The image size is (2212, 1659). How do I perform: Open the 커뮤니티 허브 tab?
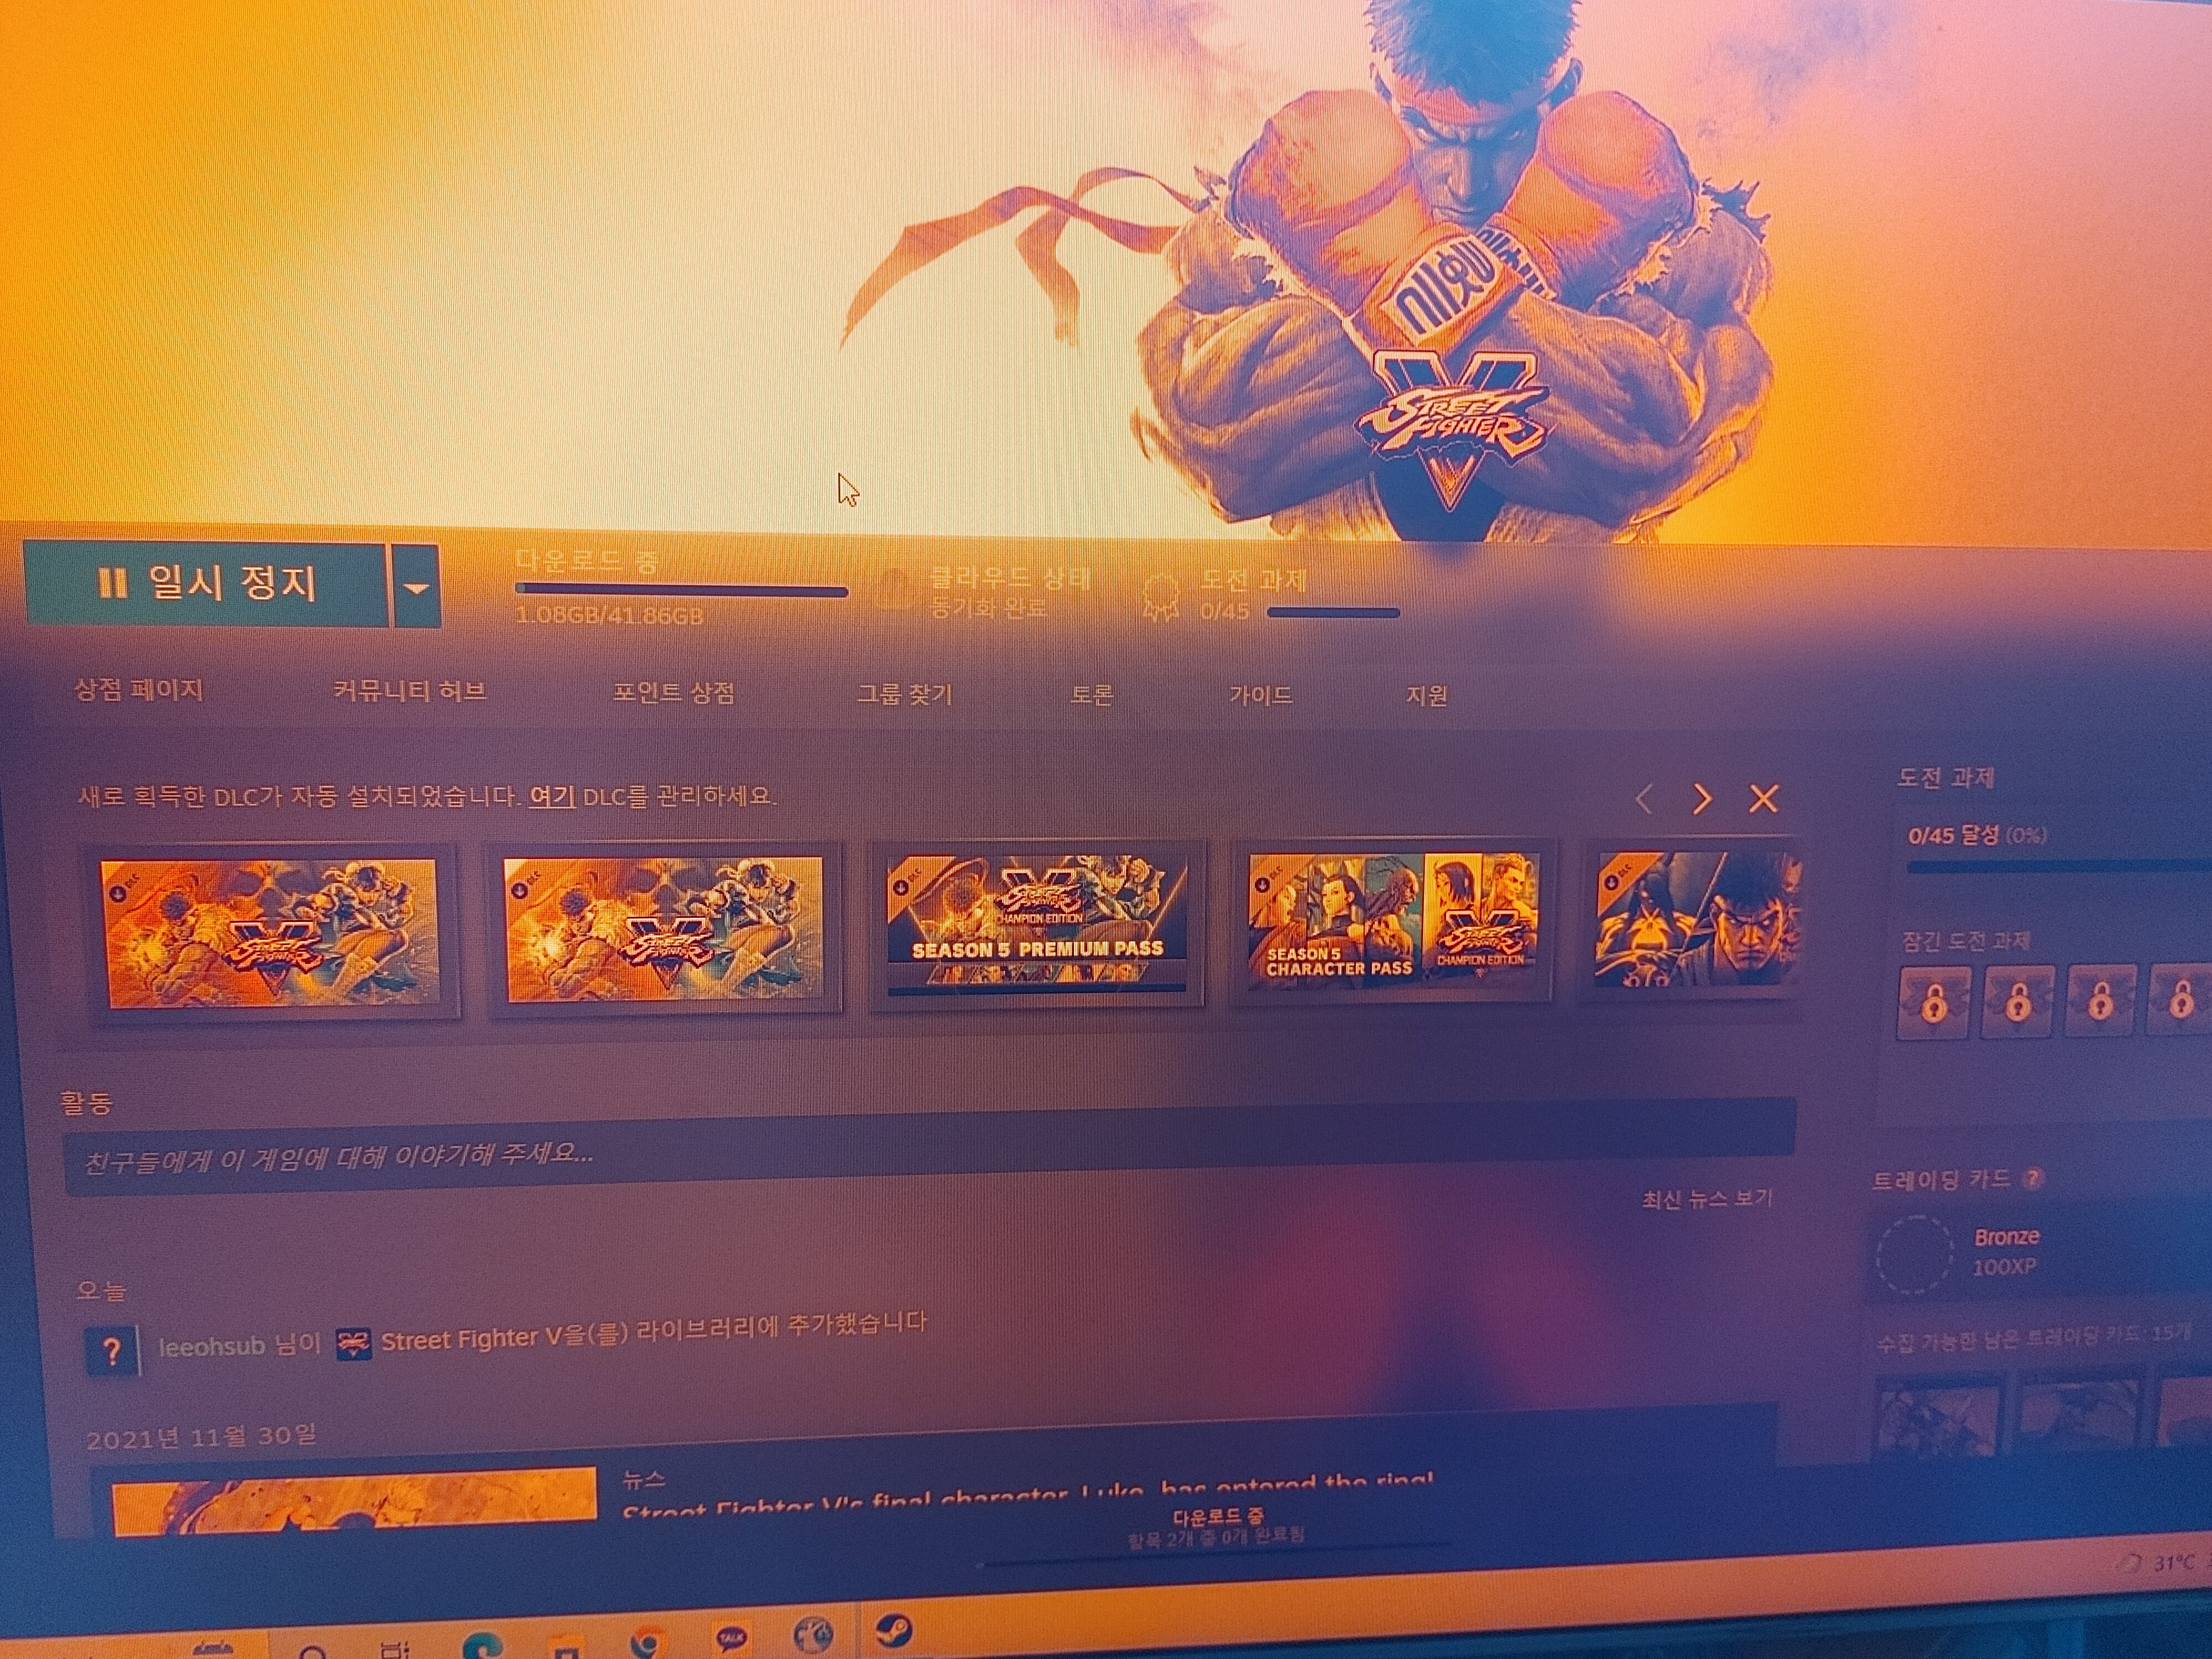click(410, 692)
